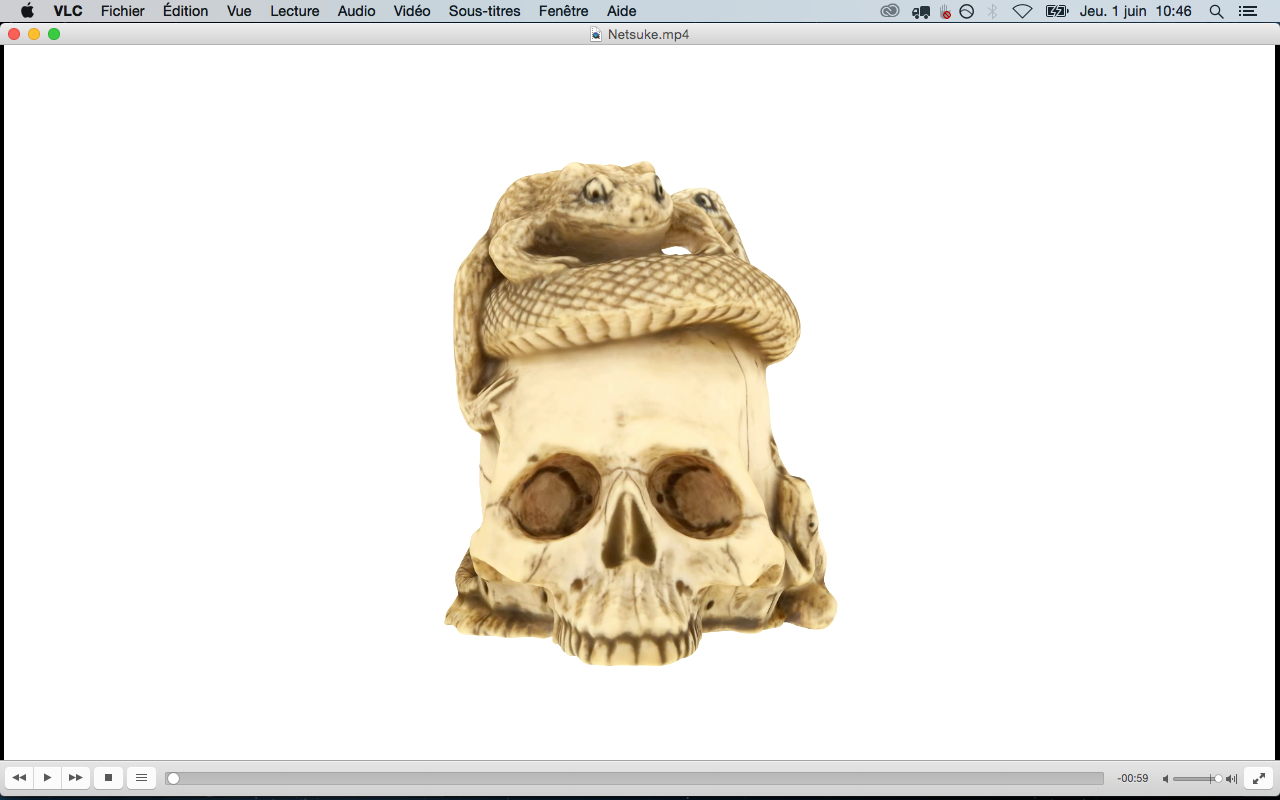This screenshot has height=800, width=1280.
Task: Click the Netsuke.mp4 window title
Action: [x=649, y=34]
